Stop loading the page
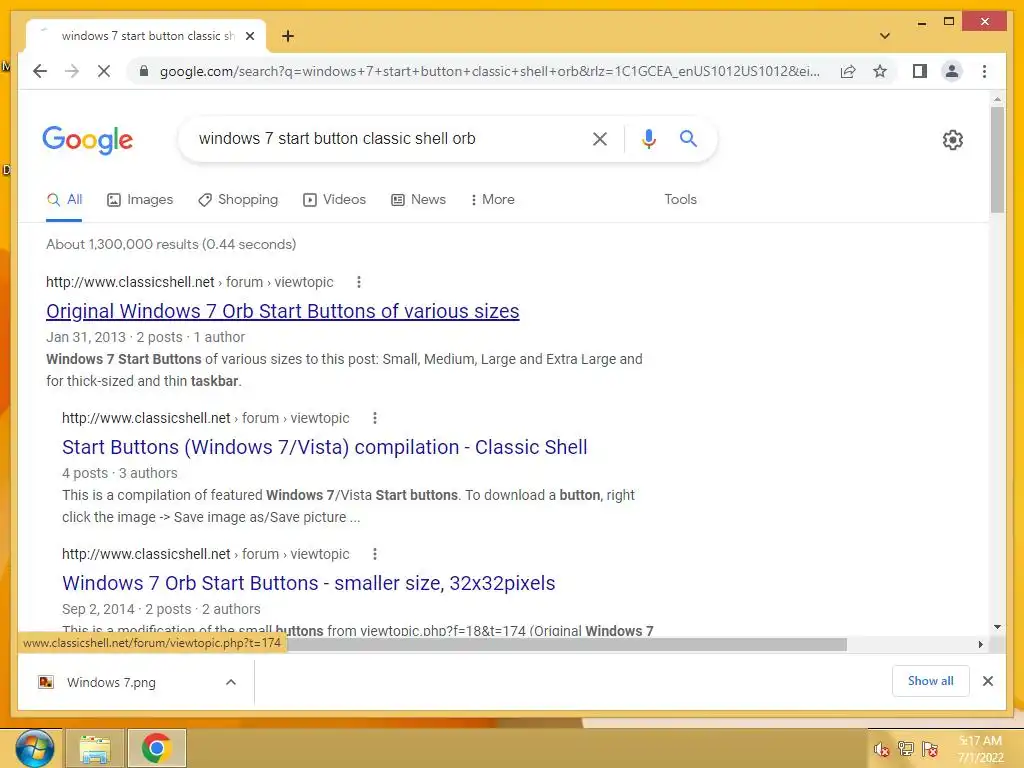 [x=104, y=71]
